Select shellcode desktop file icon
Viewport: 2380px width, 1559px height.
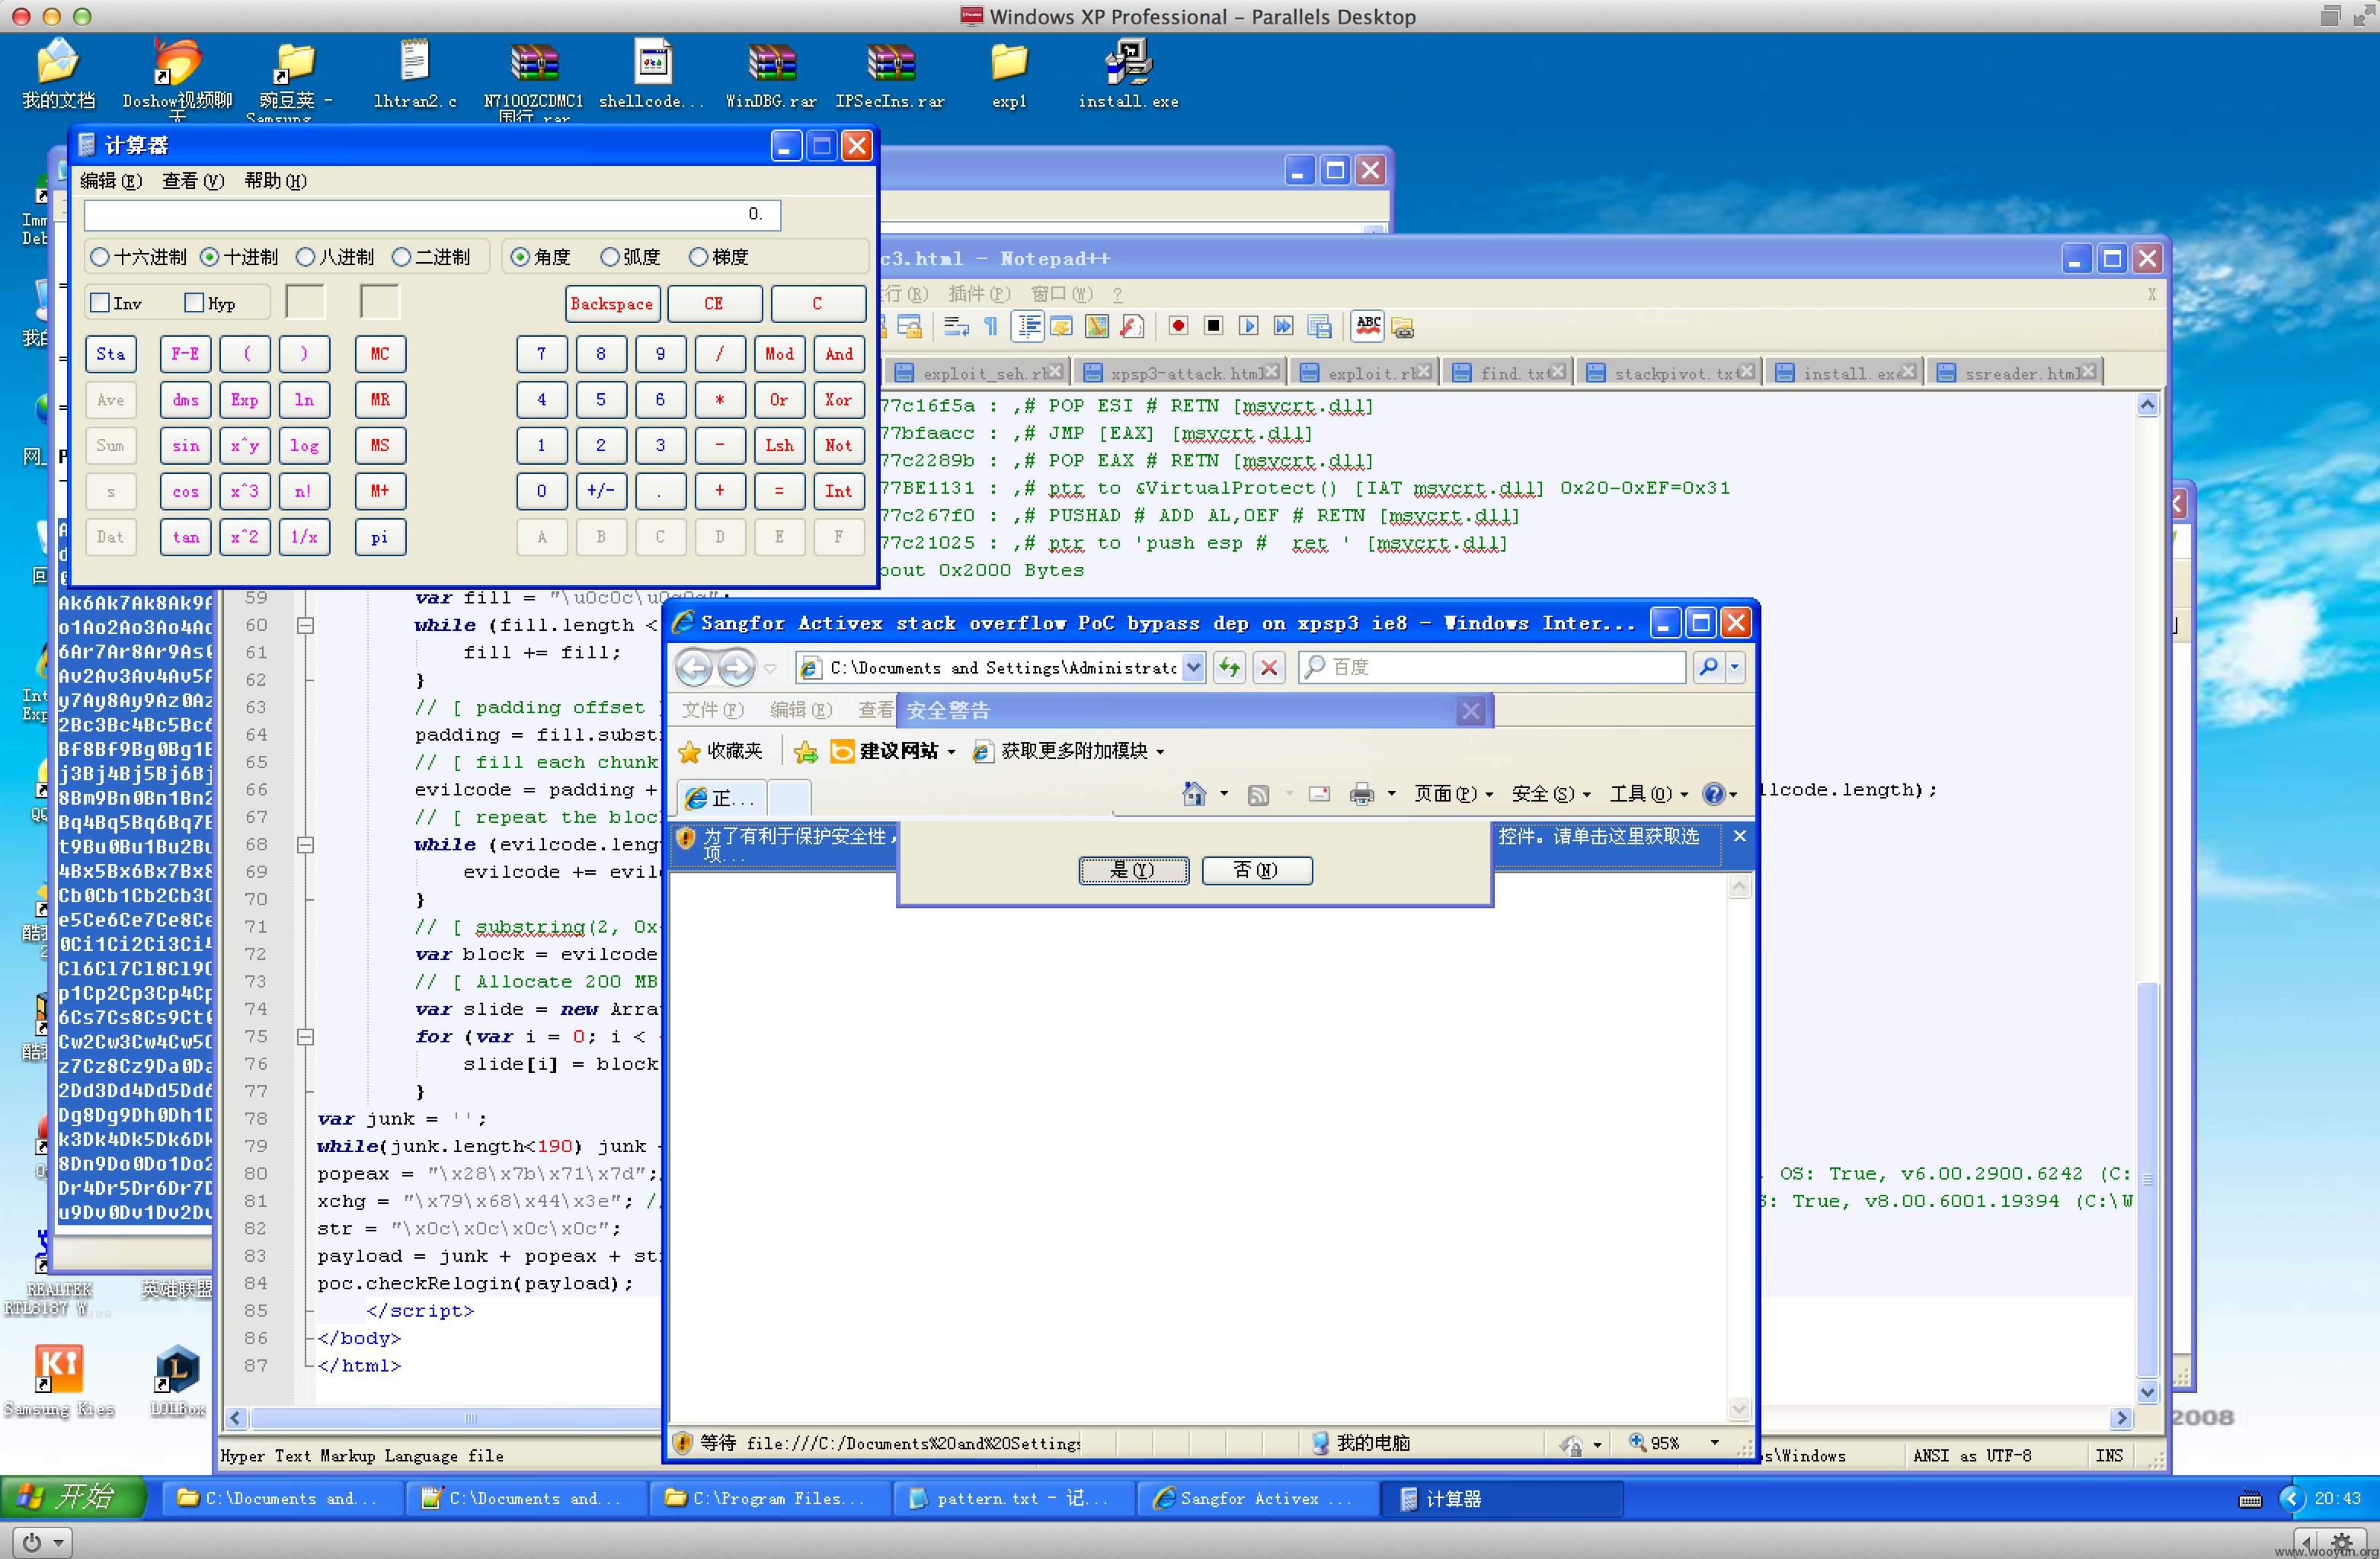tap(652, 76)
